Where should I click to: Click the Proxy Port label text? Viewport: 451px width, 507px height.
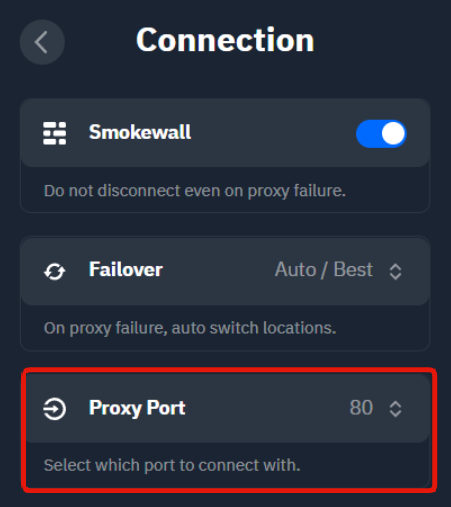pyautogui.click(x=137, y=408)
